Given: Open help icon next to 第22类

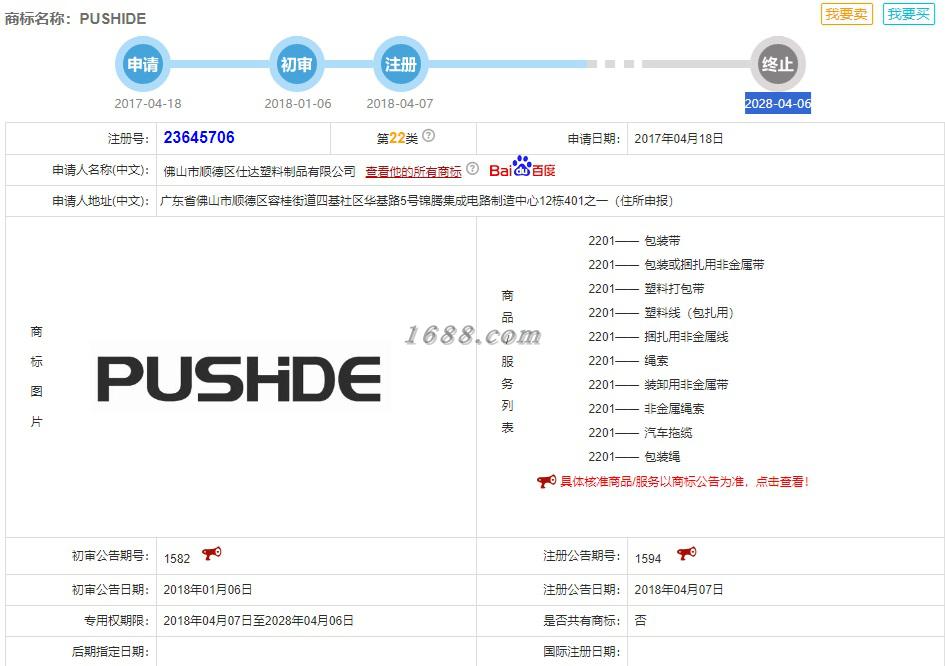Looking at the screenshot, I should pos(428,136).
